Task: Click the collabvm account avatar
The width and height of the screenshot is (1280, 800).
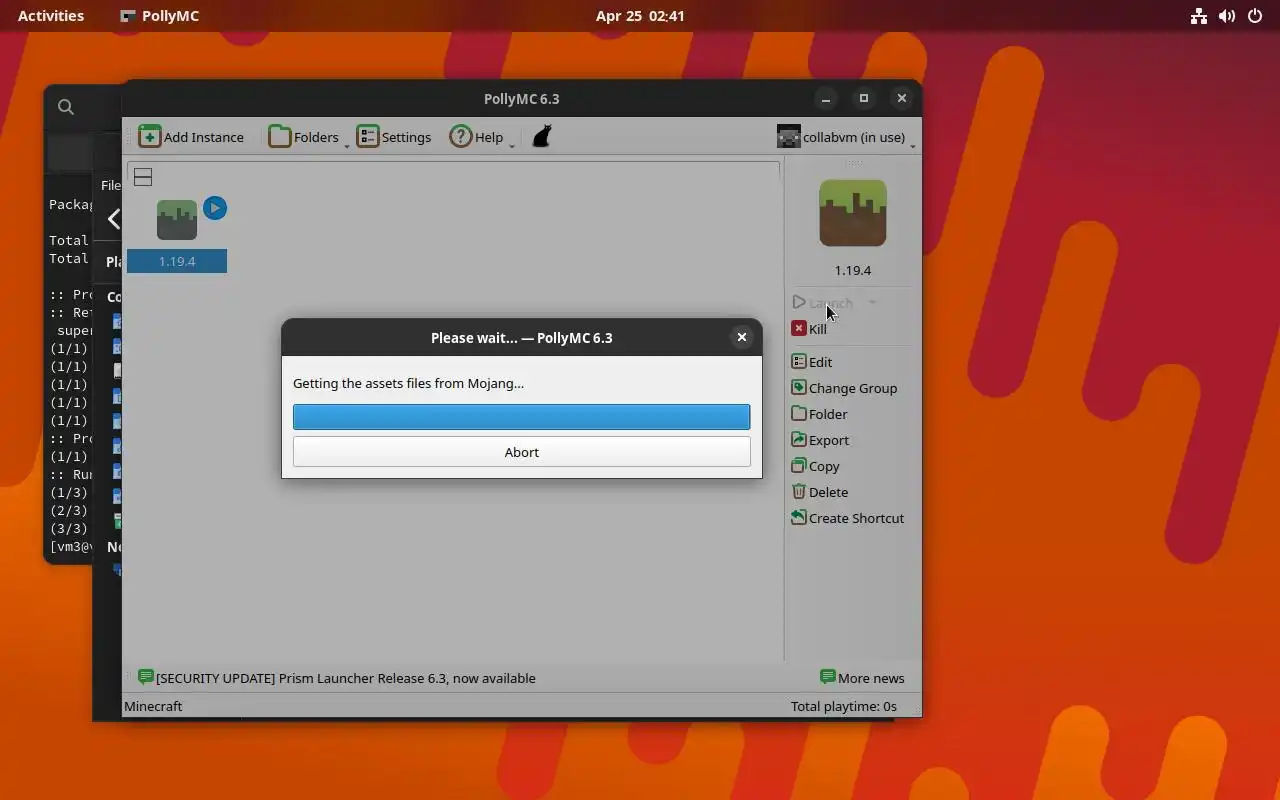Action: [788, 137]
